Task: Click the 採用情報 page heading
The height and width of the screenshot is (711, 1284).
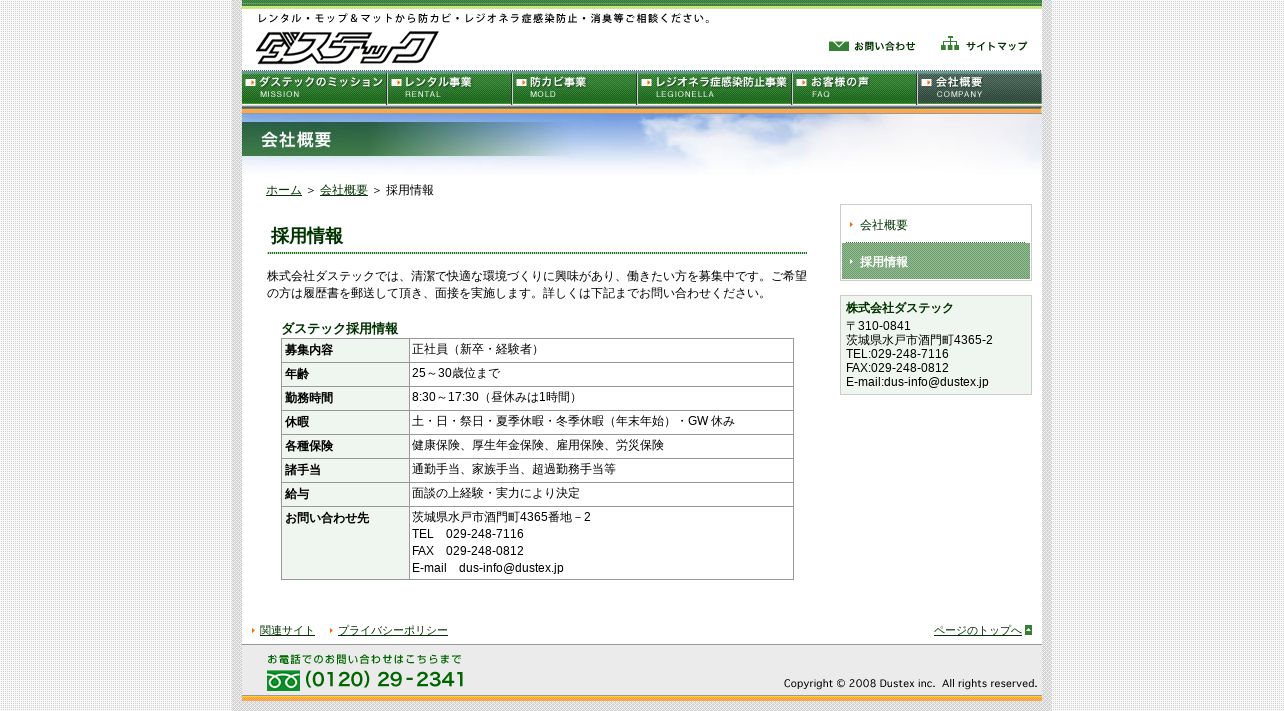Action: point(307,236)
